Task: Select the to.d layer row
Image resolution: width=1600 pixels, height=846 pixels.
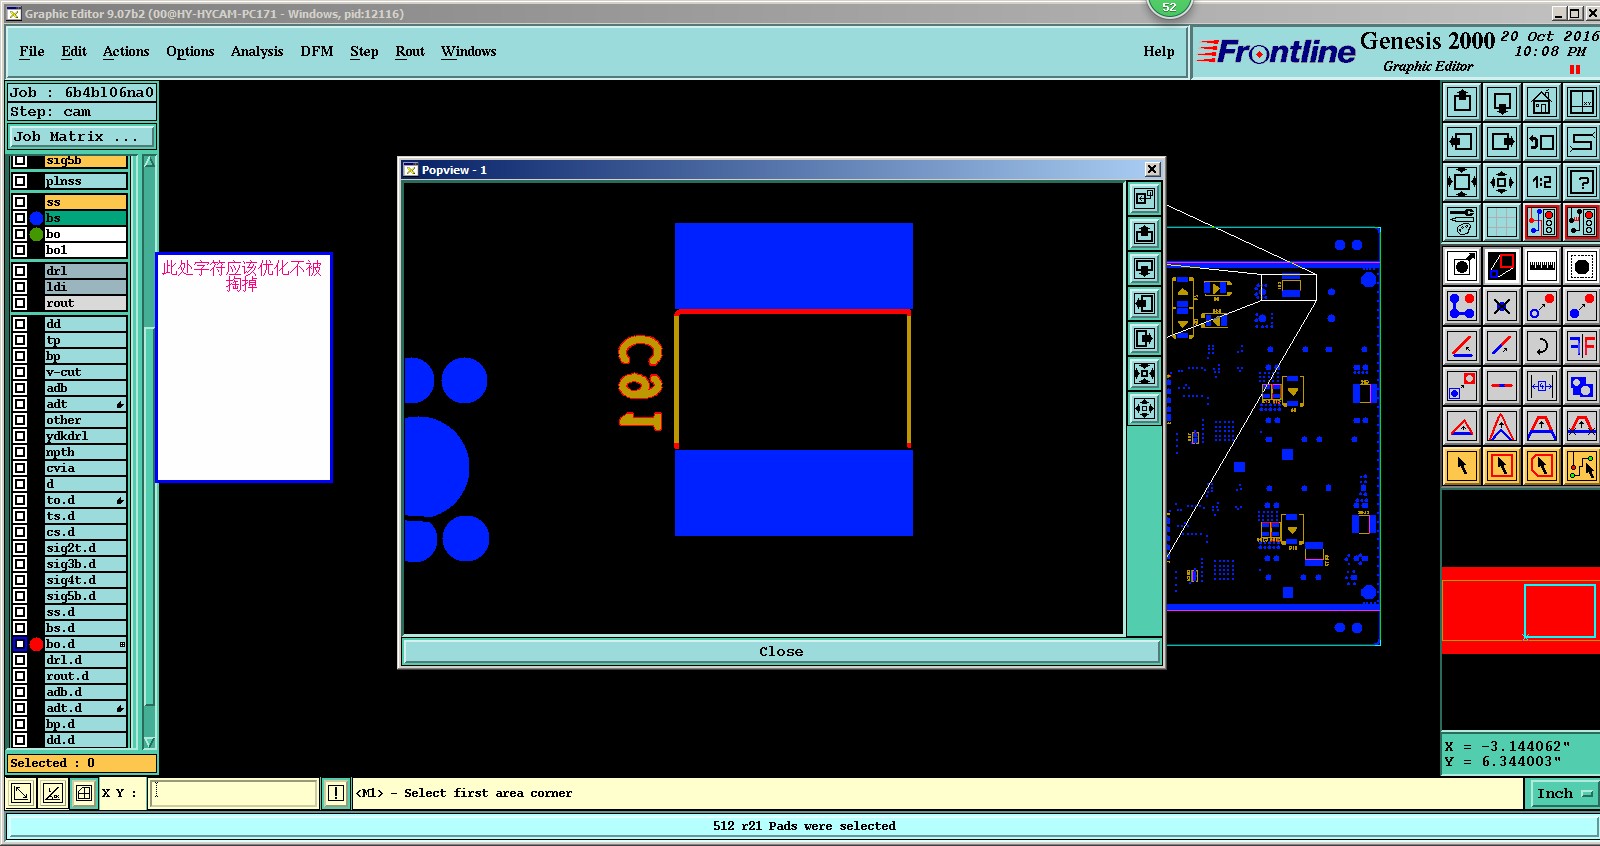Action: (86, 500)
